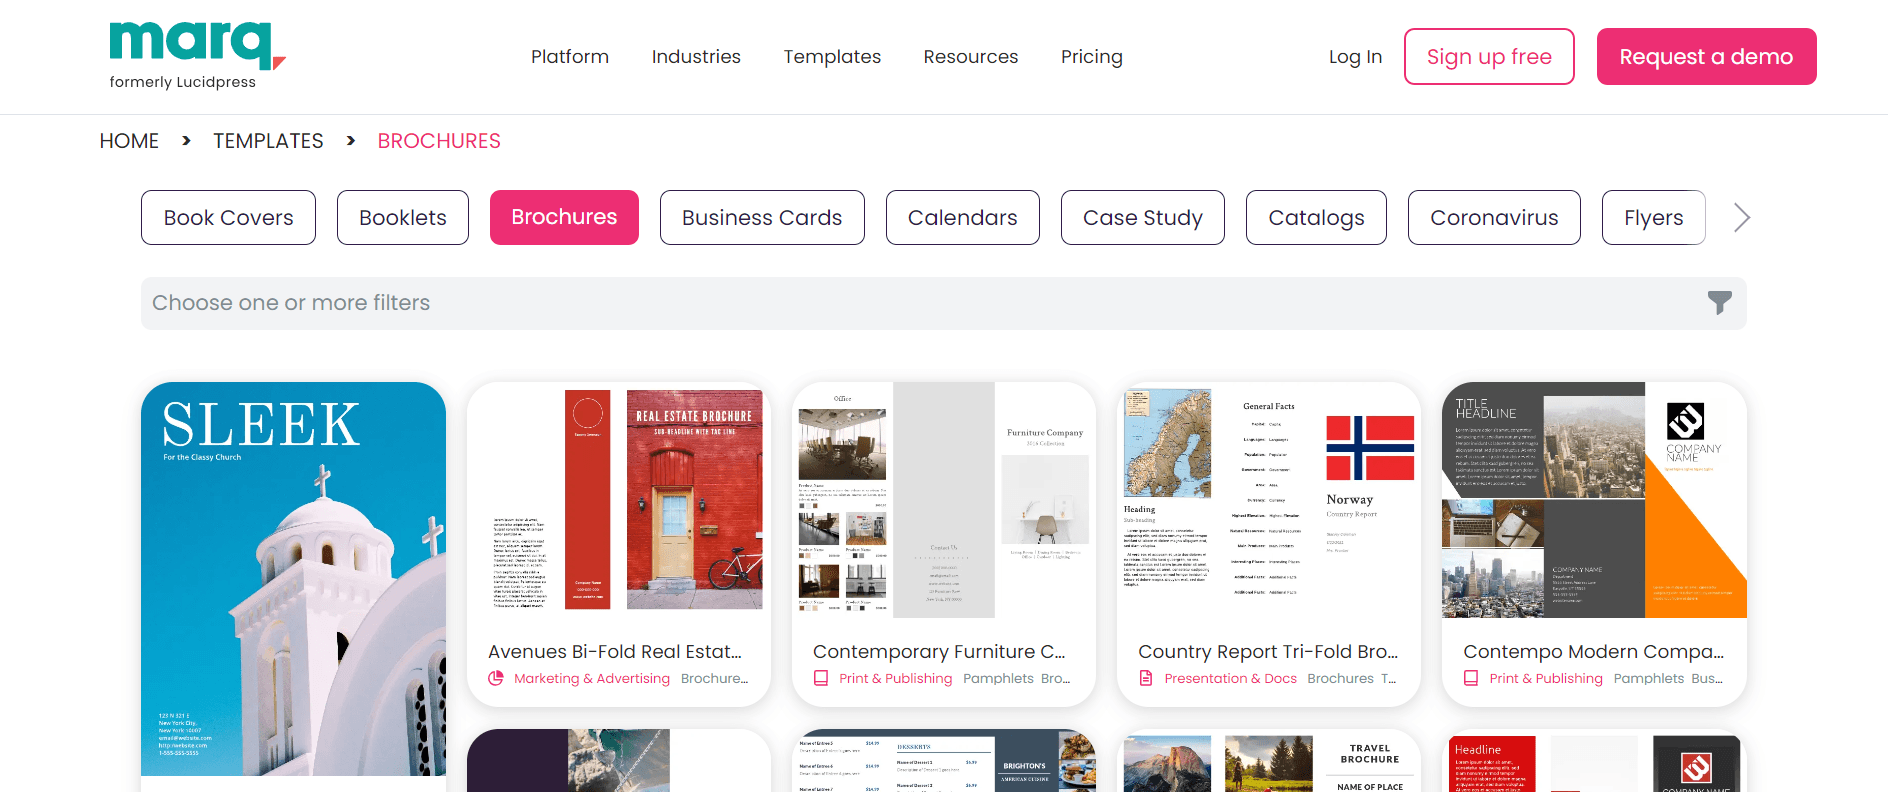Image resolution: width=1888 pixels, height=792 pixels.
Task: Select the Coronavirus category
Action: click(1494, 218)
